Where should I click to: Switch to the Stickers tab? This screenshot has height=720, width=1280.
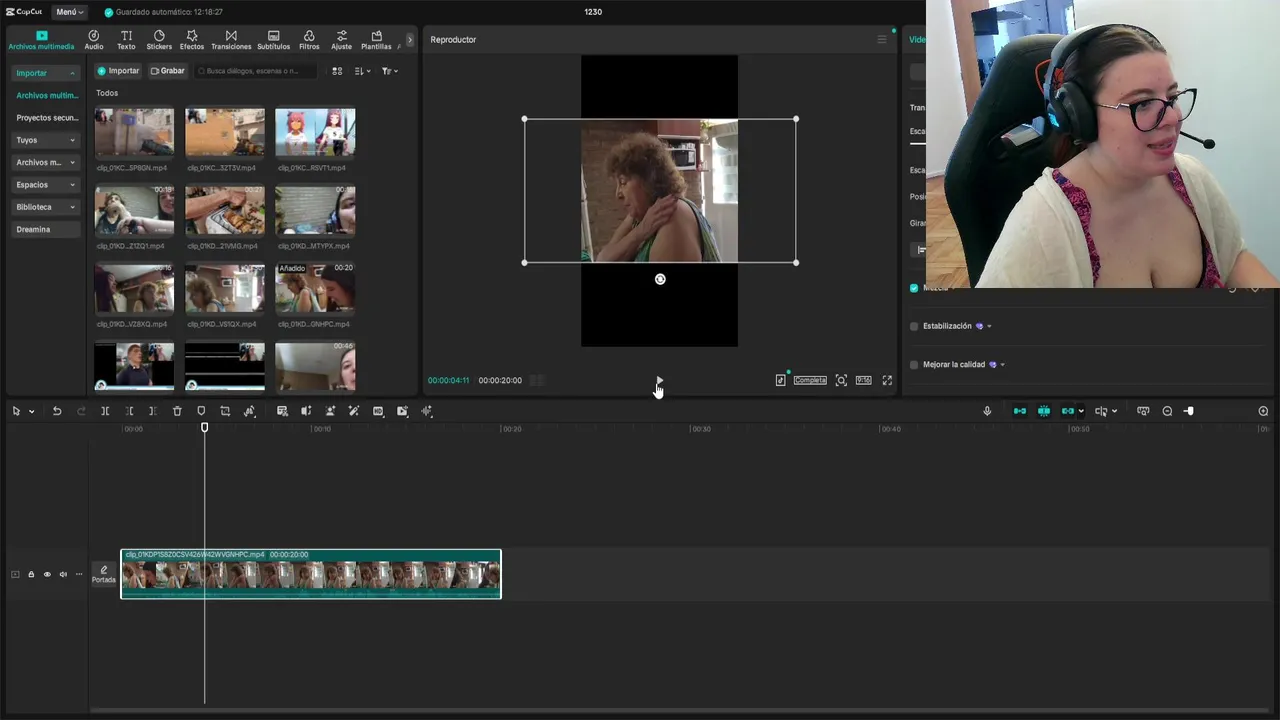tap(159, 40)
